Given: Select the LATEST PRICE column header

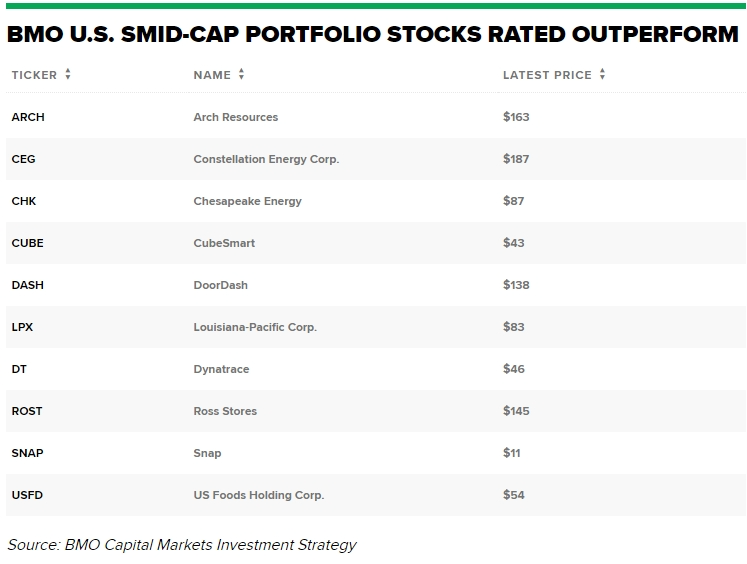Looking at the screenshot, I should click(x=547, y=75).
